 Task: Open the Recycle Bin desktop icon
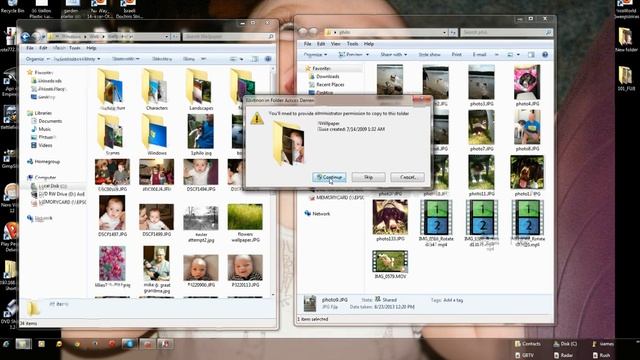pos(12,7)
